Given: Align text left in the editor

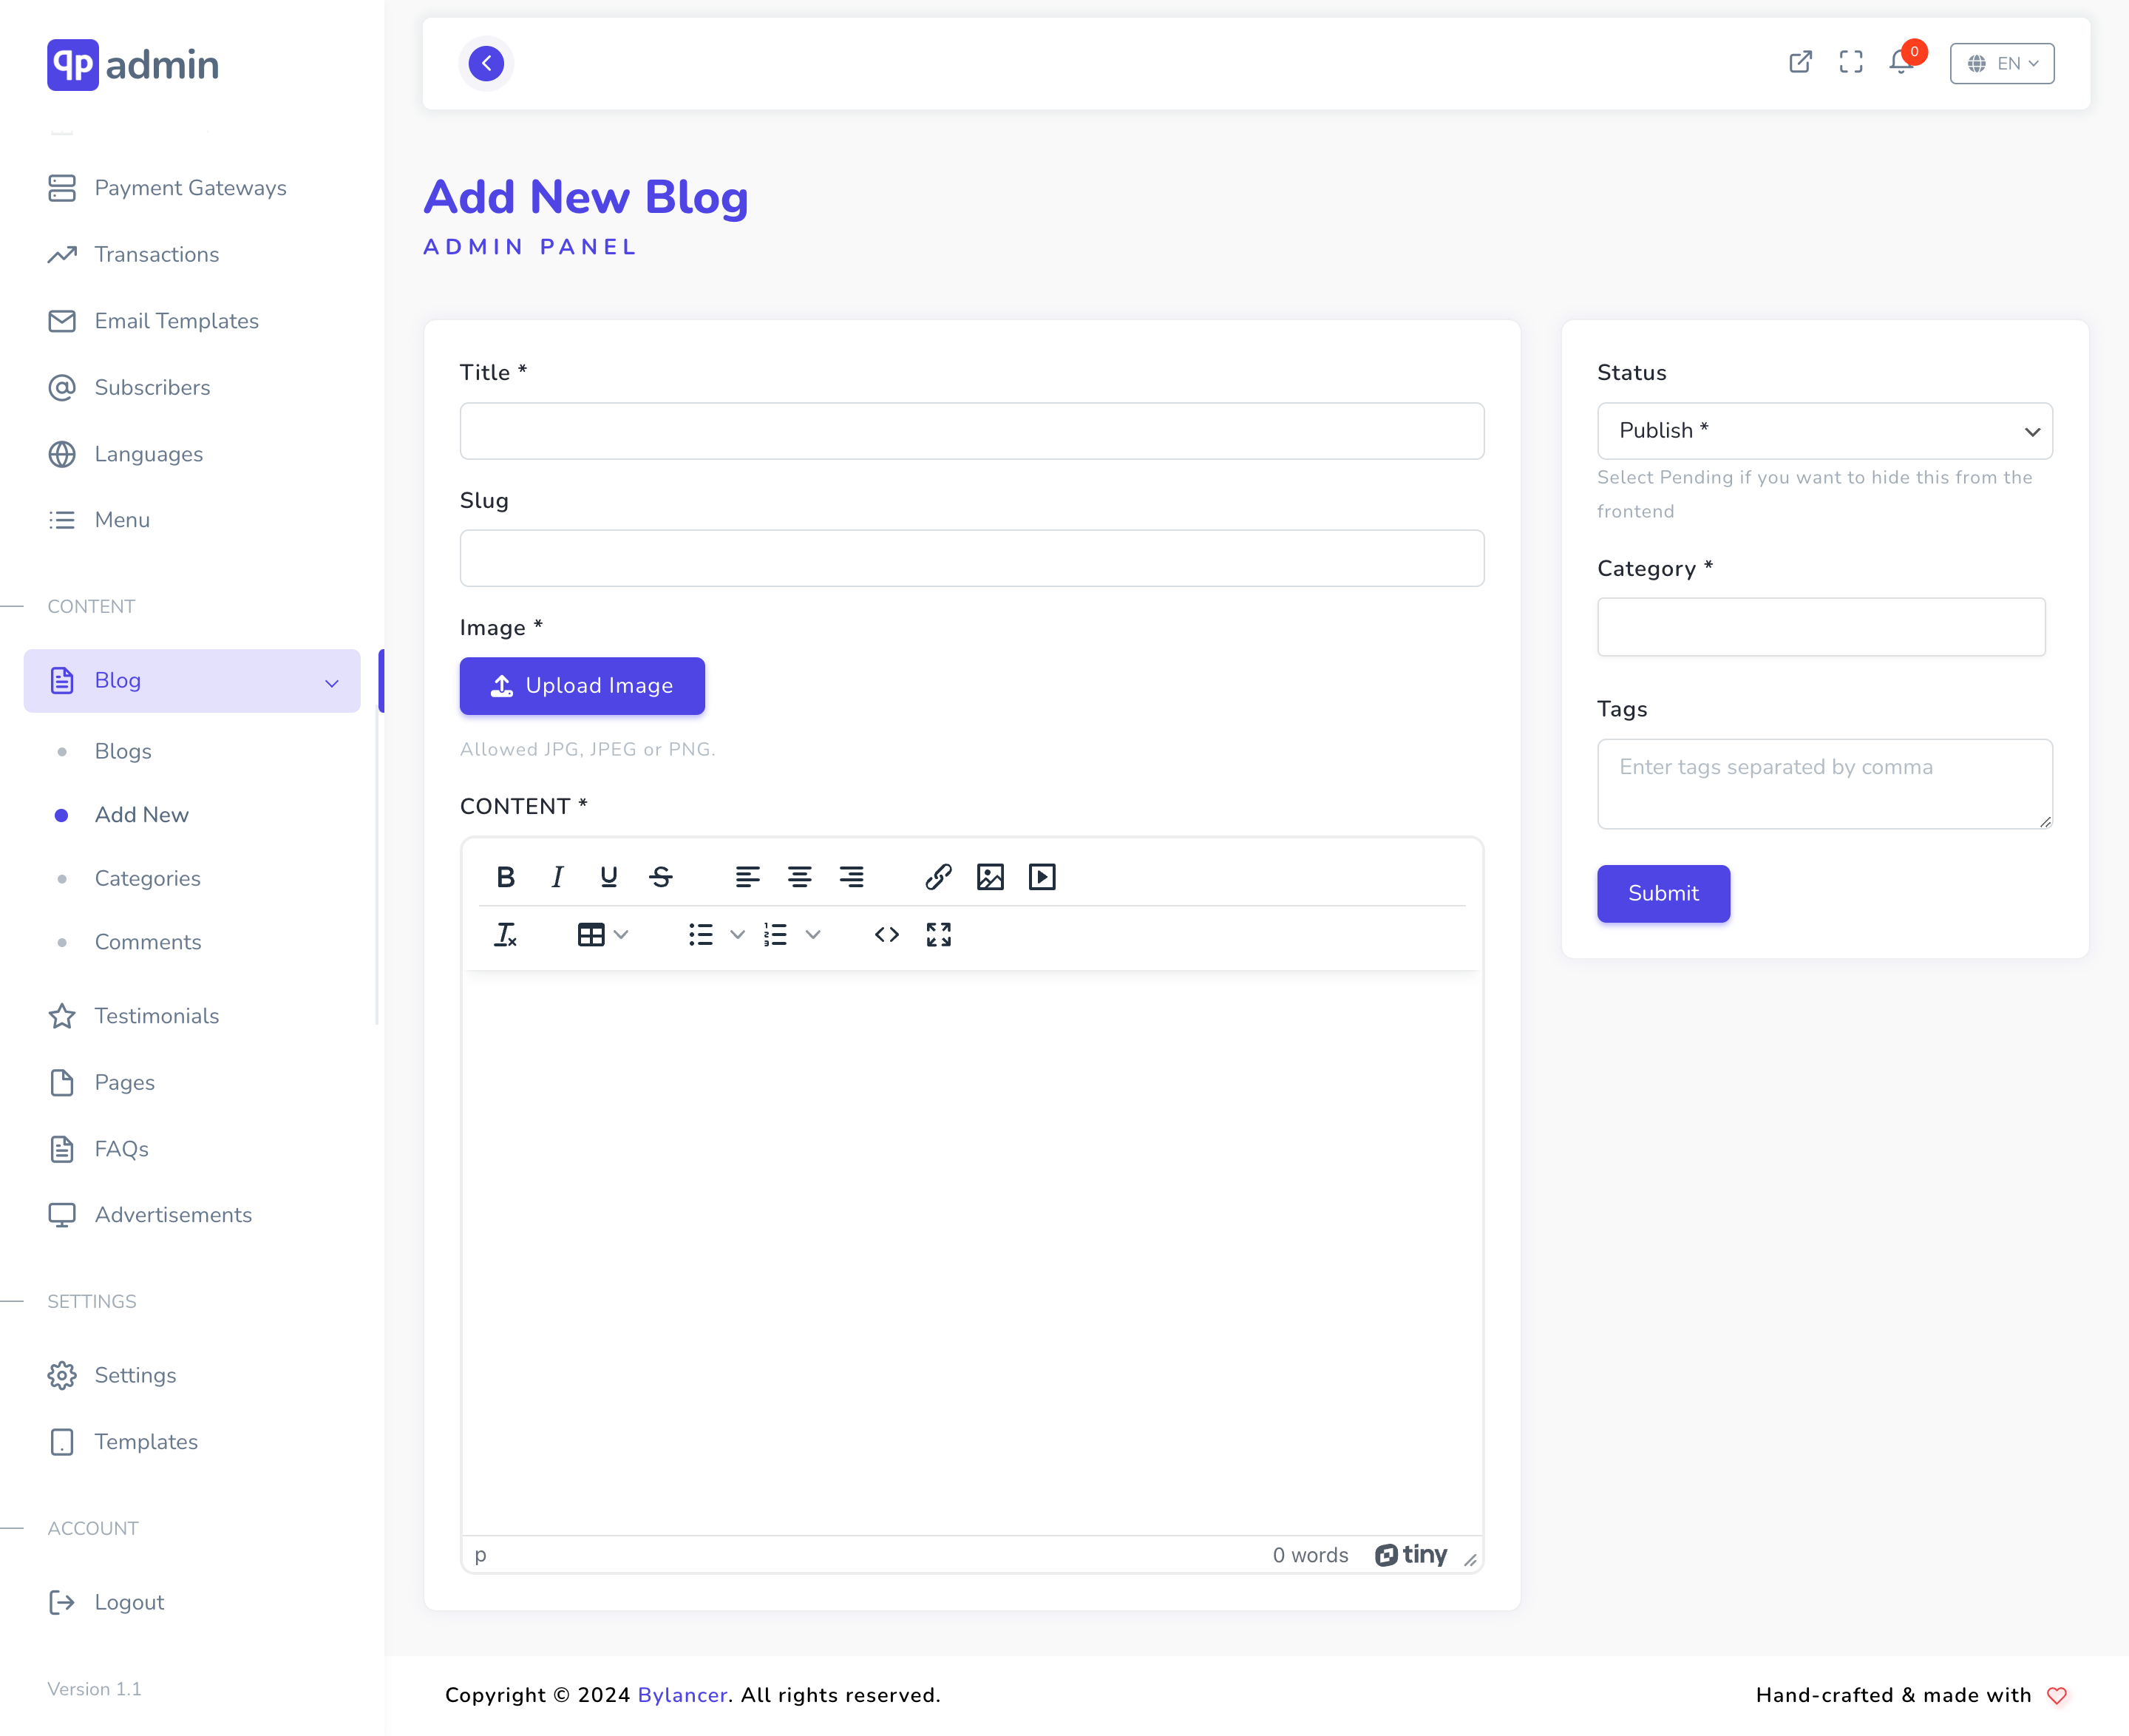Looking at the screenshot, I should point(747,877).
